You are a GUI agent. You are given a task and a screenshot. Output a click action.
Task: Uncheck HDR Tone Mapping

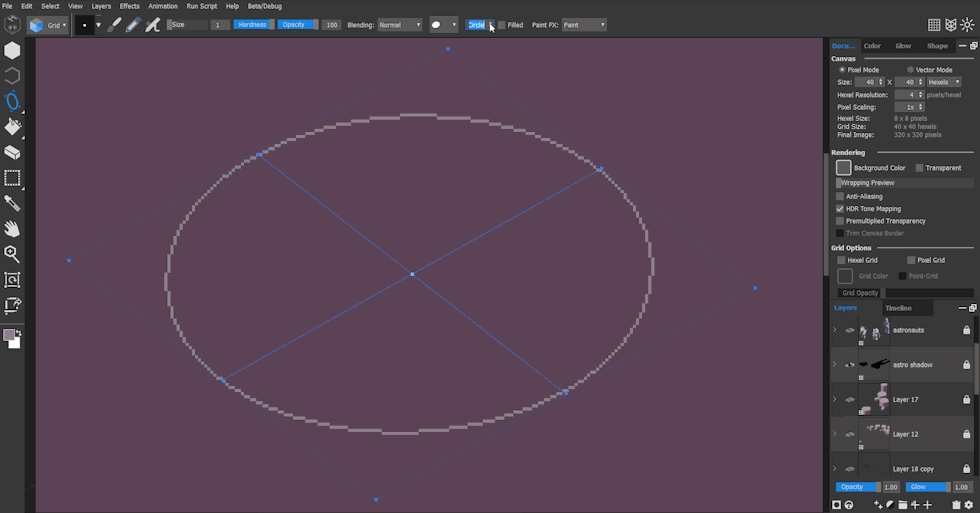840,209
